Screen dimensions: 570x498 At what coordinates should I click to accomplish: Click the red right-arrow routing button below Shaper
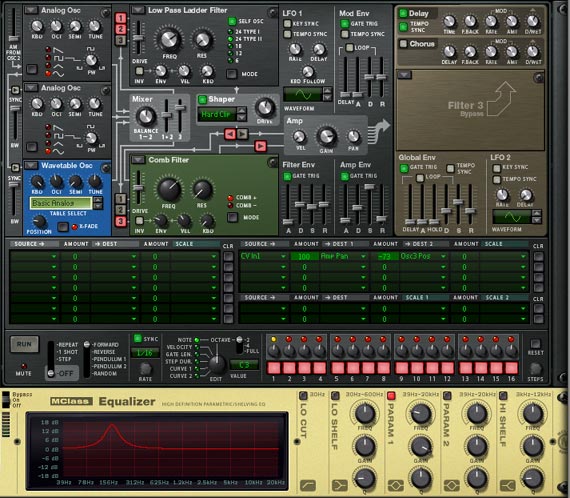pyautogui.click(x=260, y=146)
